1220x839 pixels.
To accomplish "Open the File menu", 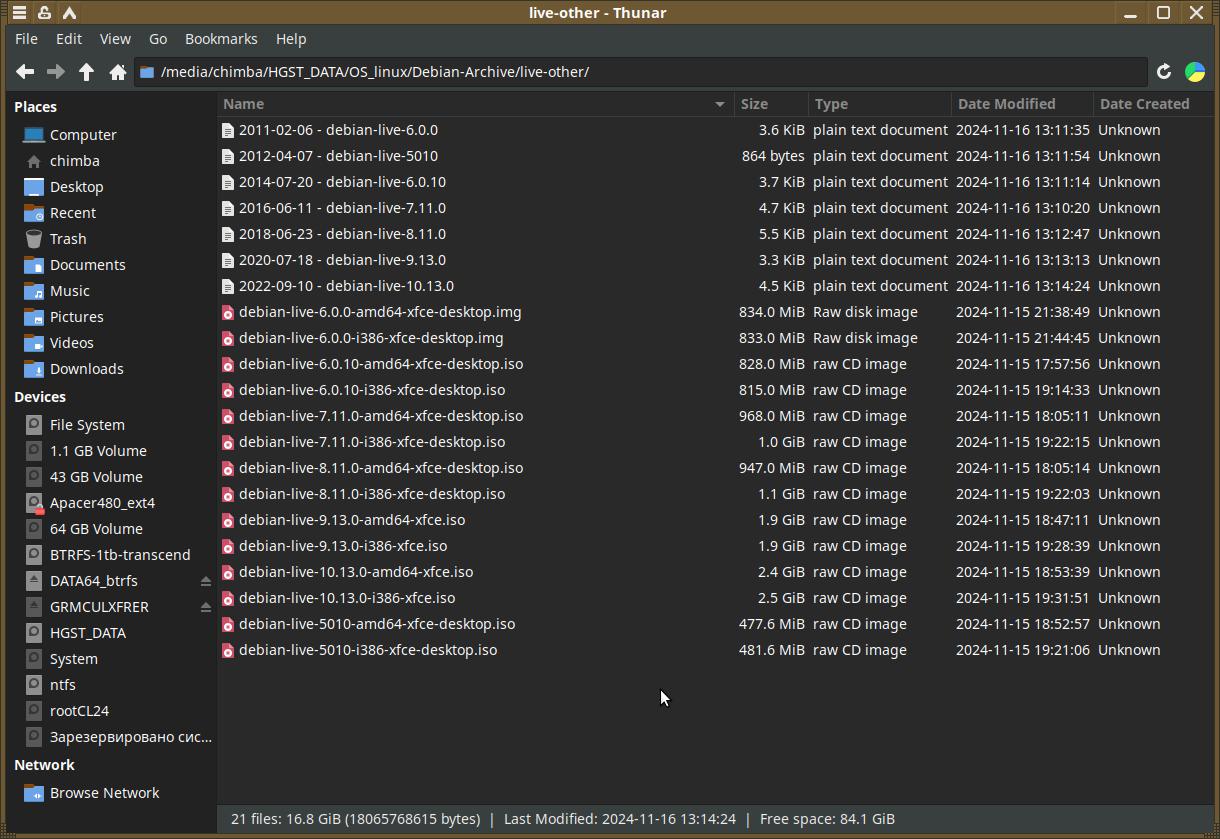I will coord(27,39).
